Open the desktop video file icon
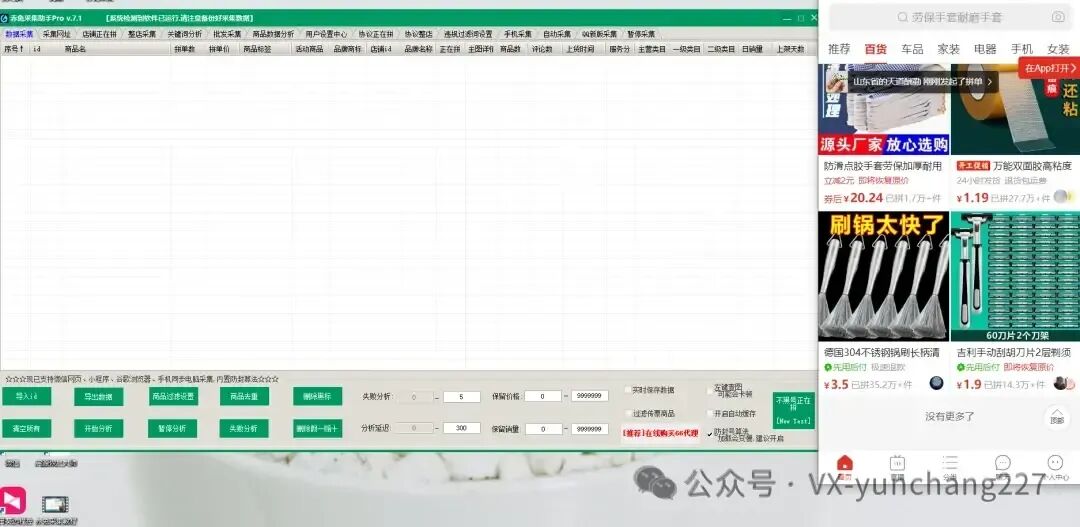Screen dimensions: 1080x527 (x=55, y=504)
